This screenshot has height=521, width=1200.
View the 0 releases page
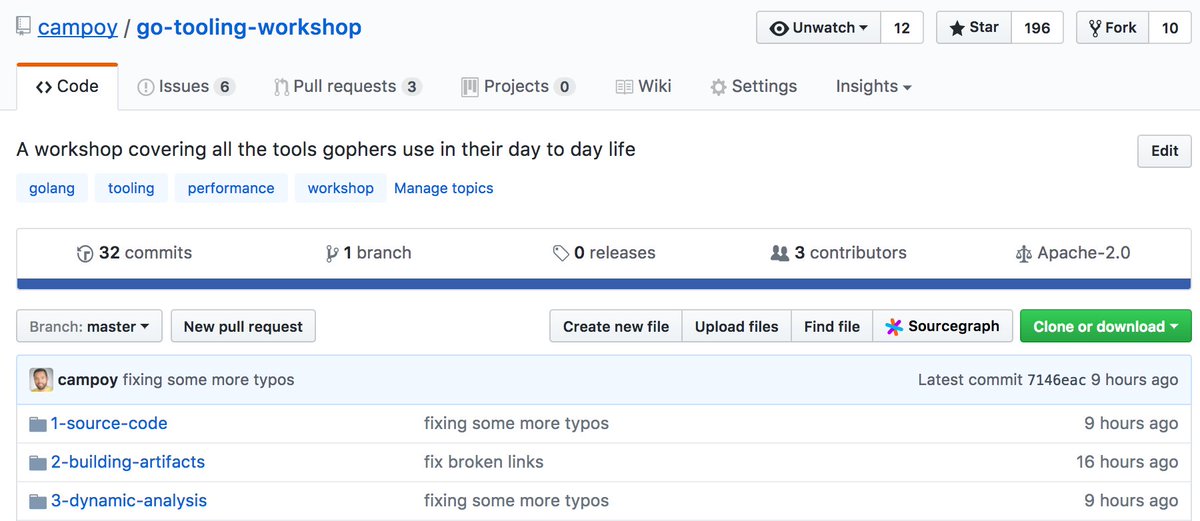tap(604, 254)
